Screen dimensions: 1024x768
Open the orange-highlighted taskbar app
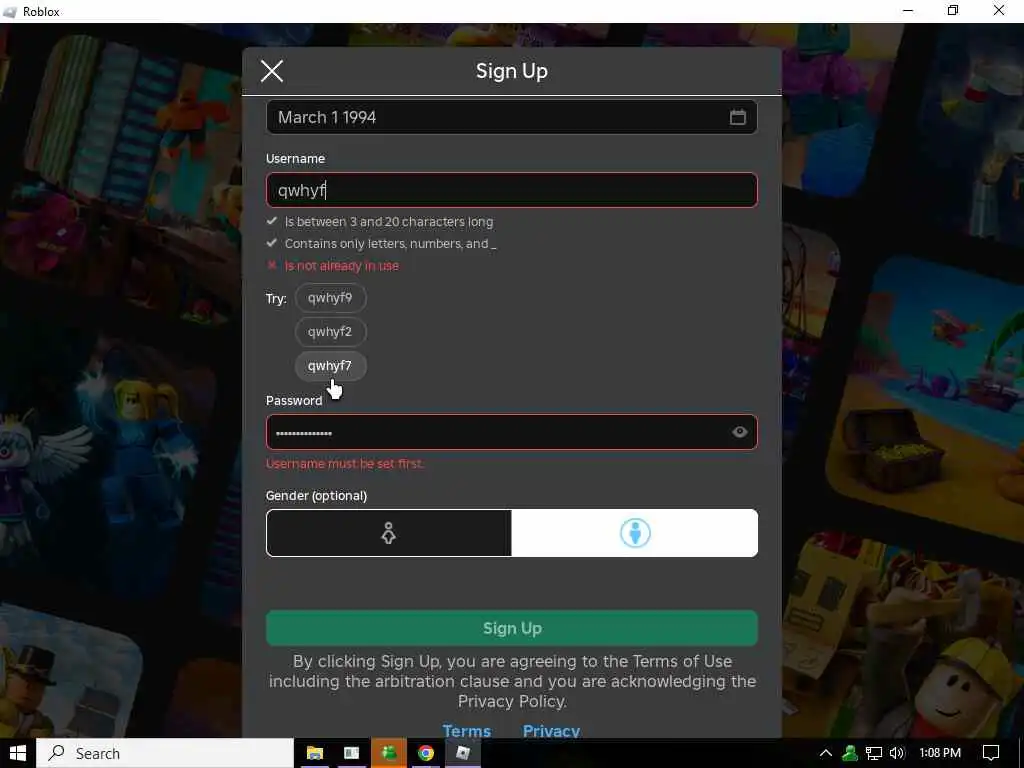point(389,753)
